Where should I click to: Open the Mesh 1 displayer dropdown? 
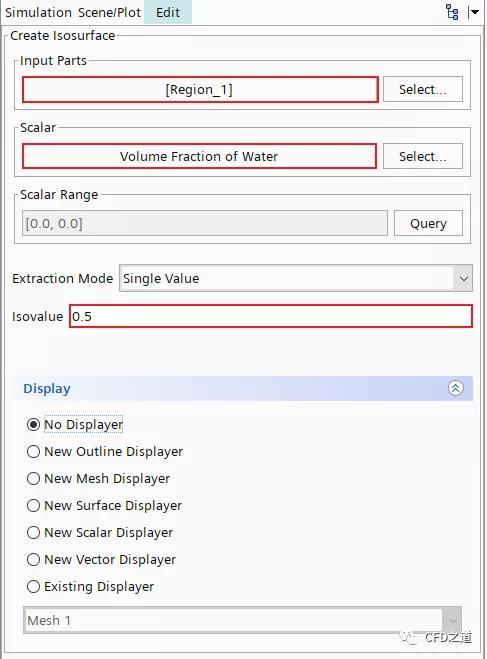242,620
